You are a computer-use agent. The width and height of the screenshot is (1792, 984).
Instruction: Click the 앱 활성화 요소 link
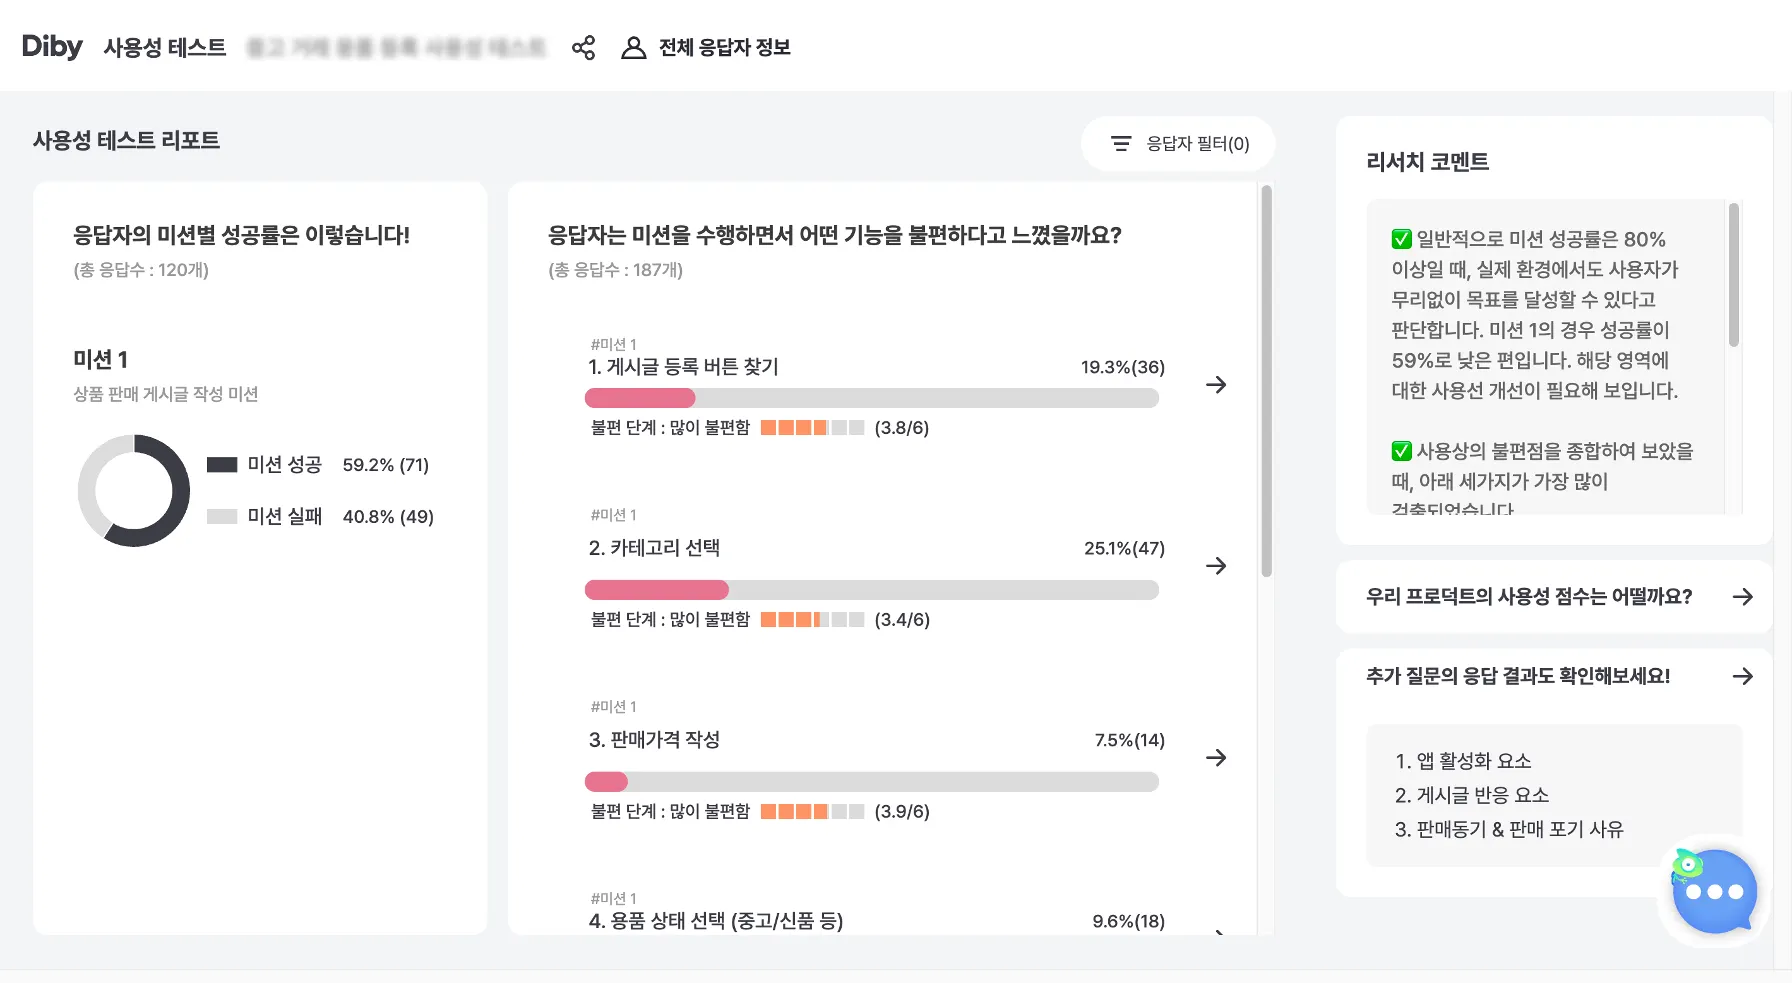point(1463,761)
